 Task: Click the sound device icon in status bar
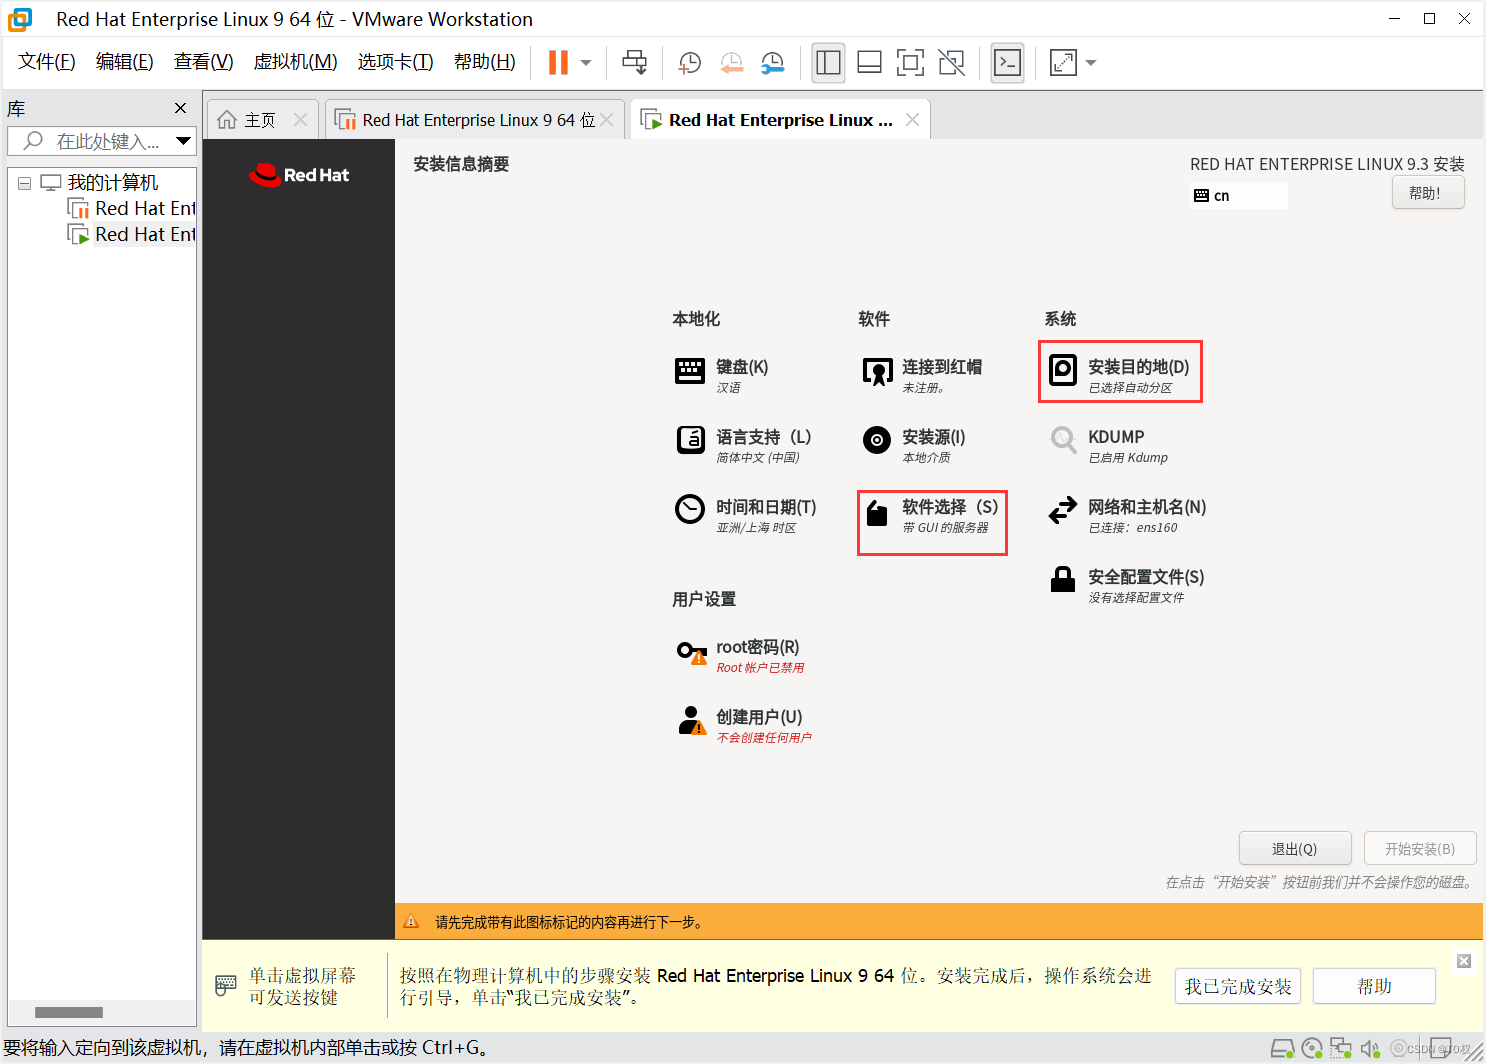tap(1371, 1048)
